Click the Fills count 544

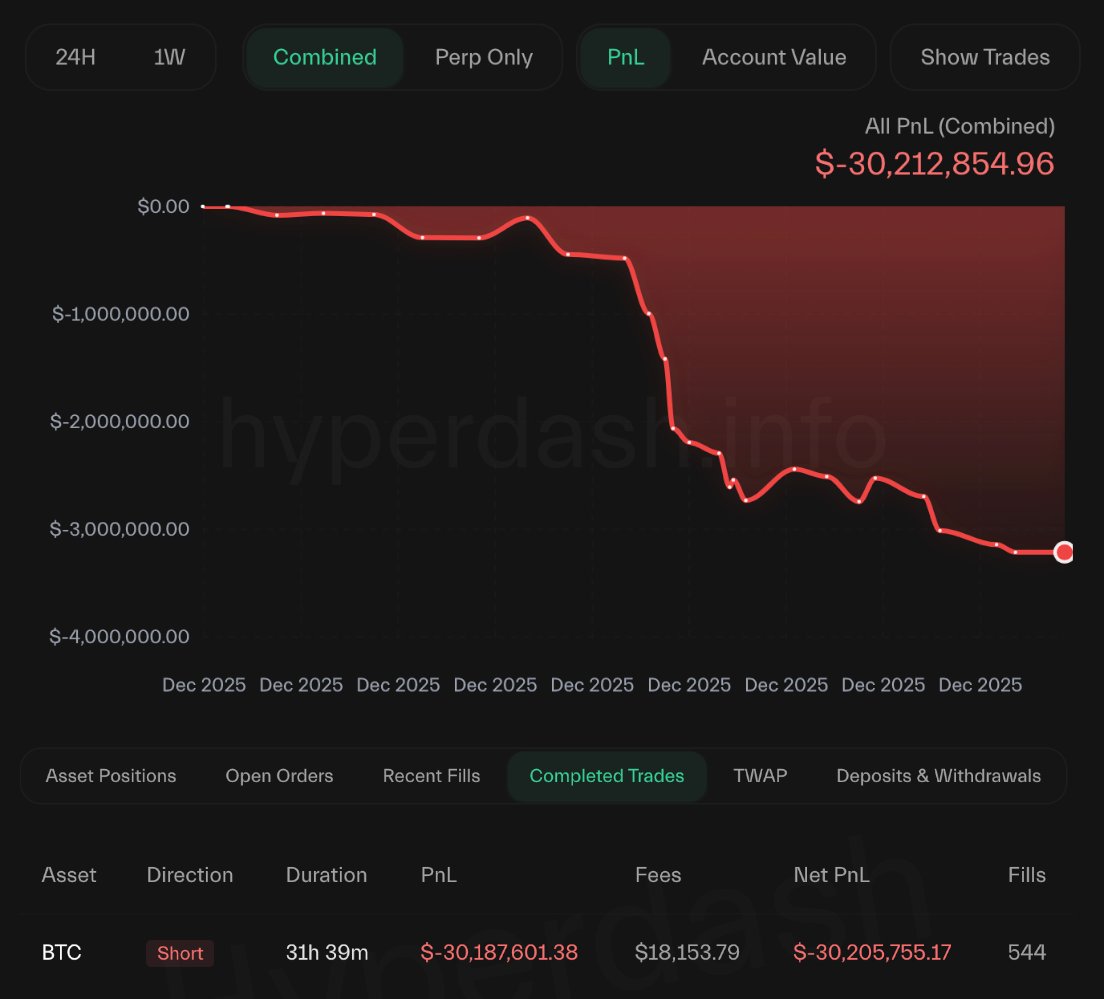coord(1027,952)
